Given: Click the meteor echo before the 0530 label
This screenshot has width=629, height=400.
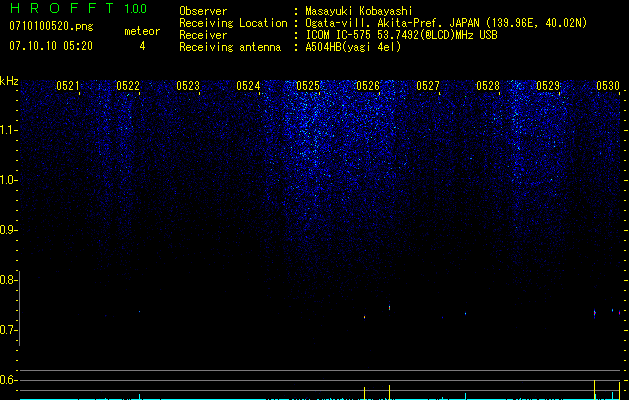Looking at the screenshot, I should (x=595, y=313).
